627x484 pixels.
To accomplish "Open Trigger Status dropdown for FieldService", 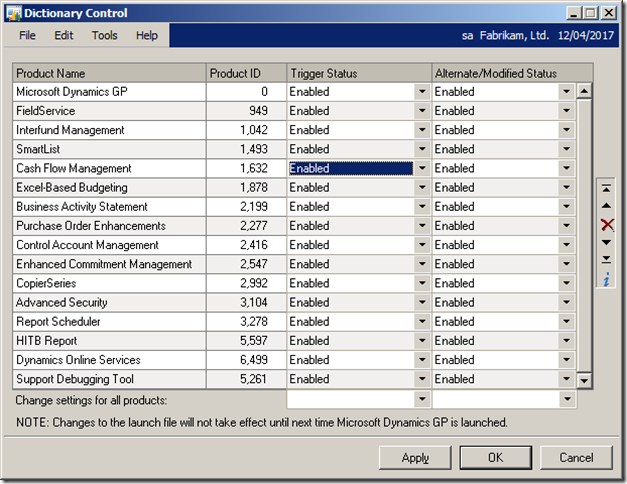I will pyautogui.click(x=422, y=111).
